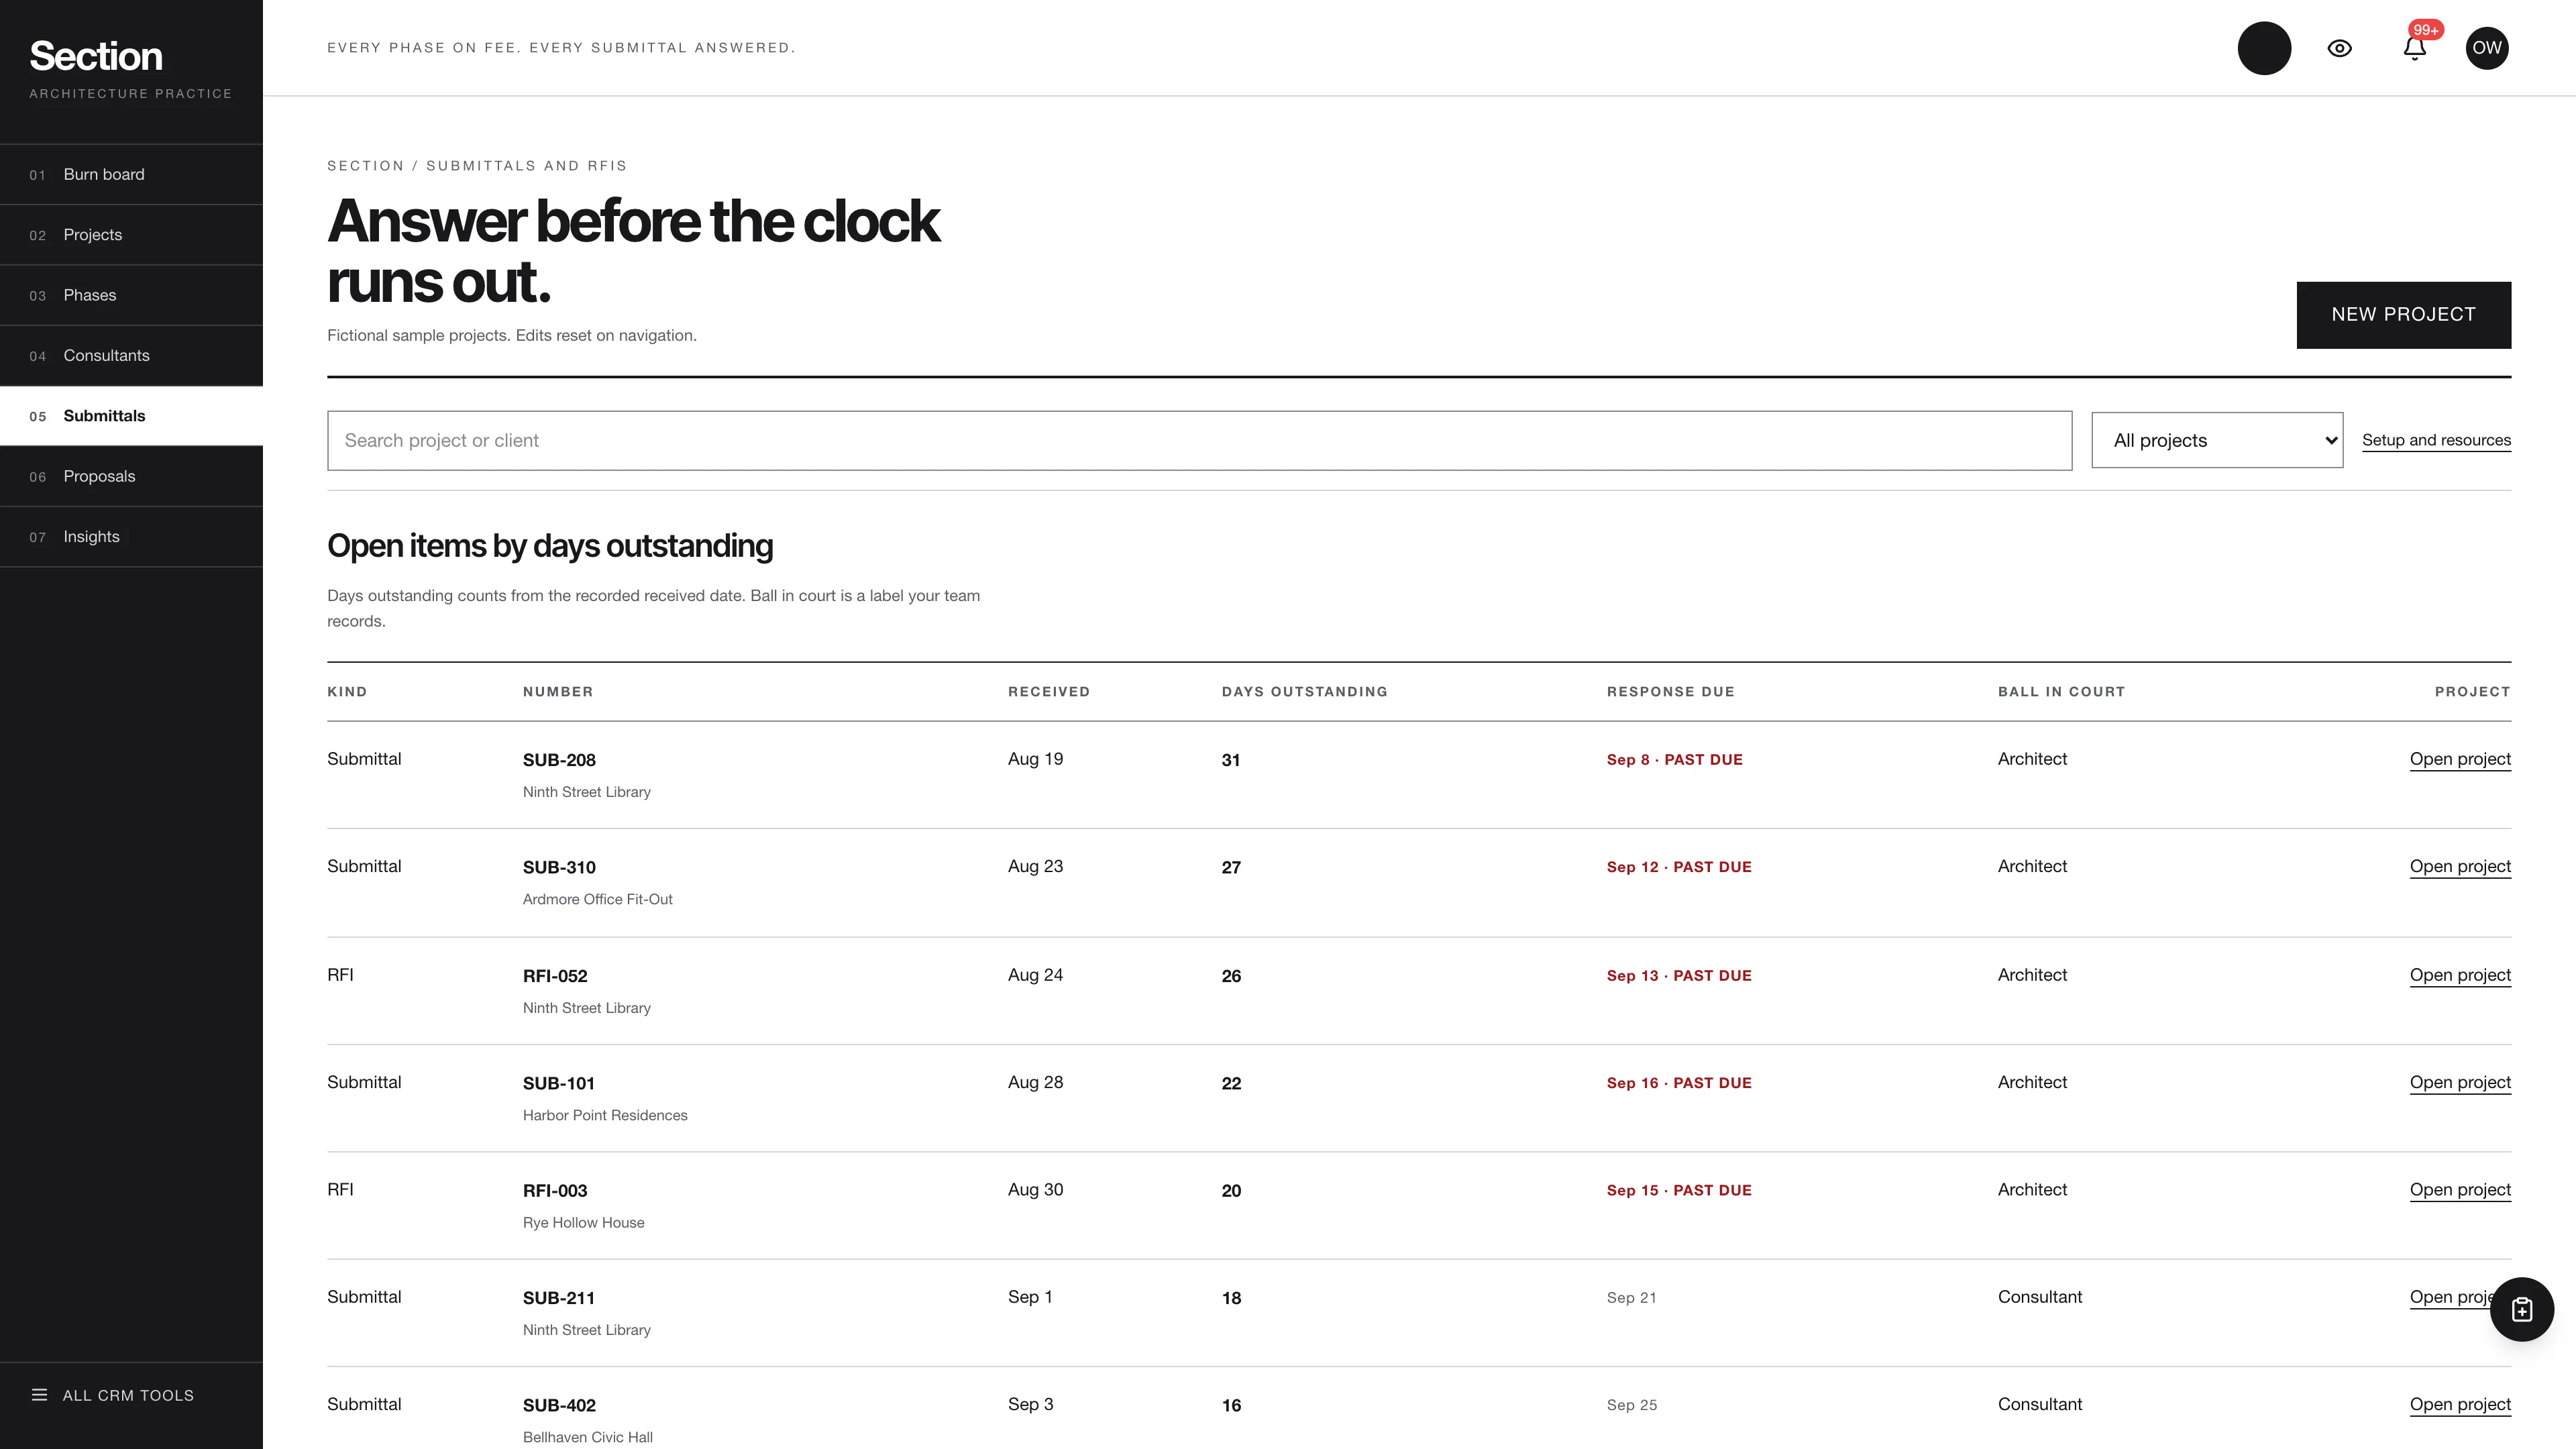Click the Sep 16 · PAST DUE label
This screenshot has height=1449, width=2576.
[x=1679, y=1083]
